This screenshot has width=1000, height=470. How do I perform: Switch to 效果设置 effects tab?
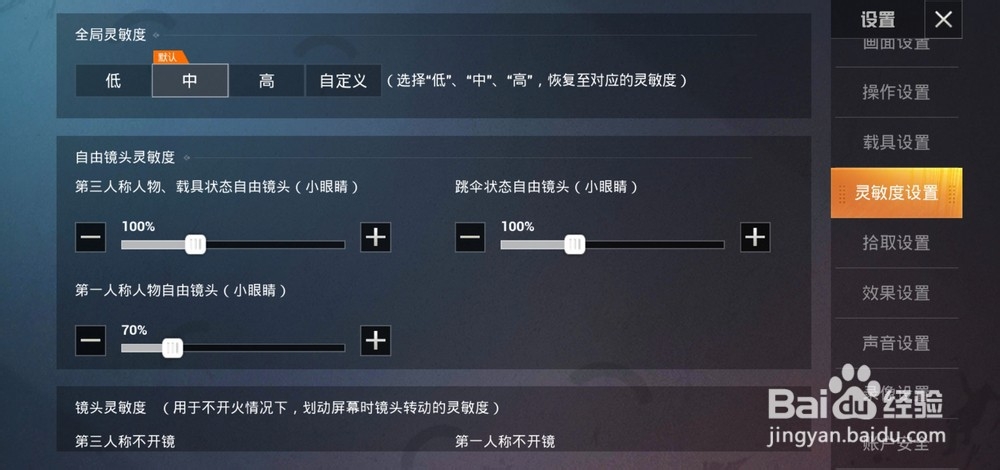click(x=896, y=293)
